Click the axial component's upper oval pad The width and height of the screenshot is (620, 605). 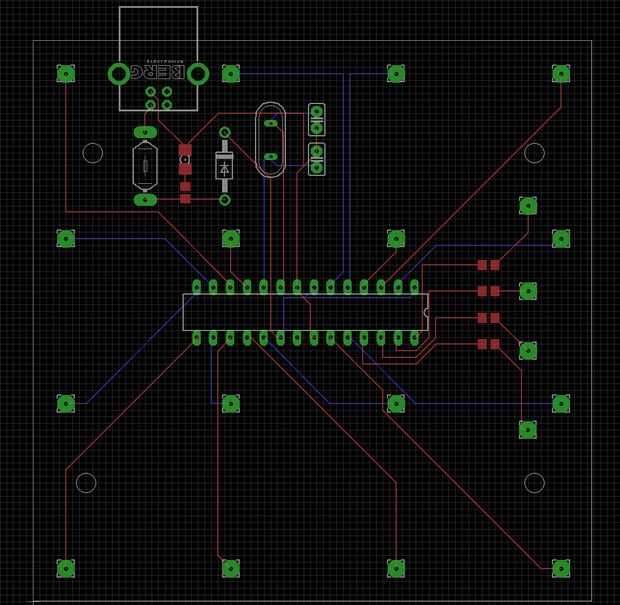146,132
